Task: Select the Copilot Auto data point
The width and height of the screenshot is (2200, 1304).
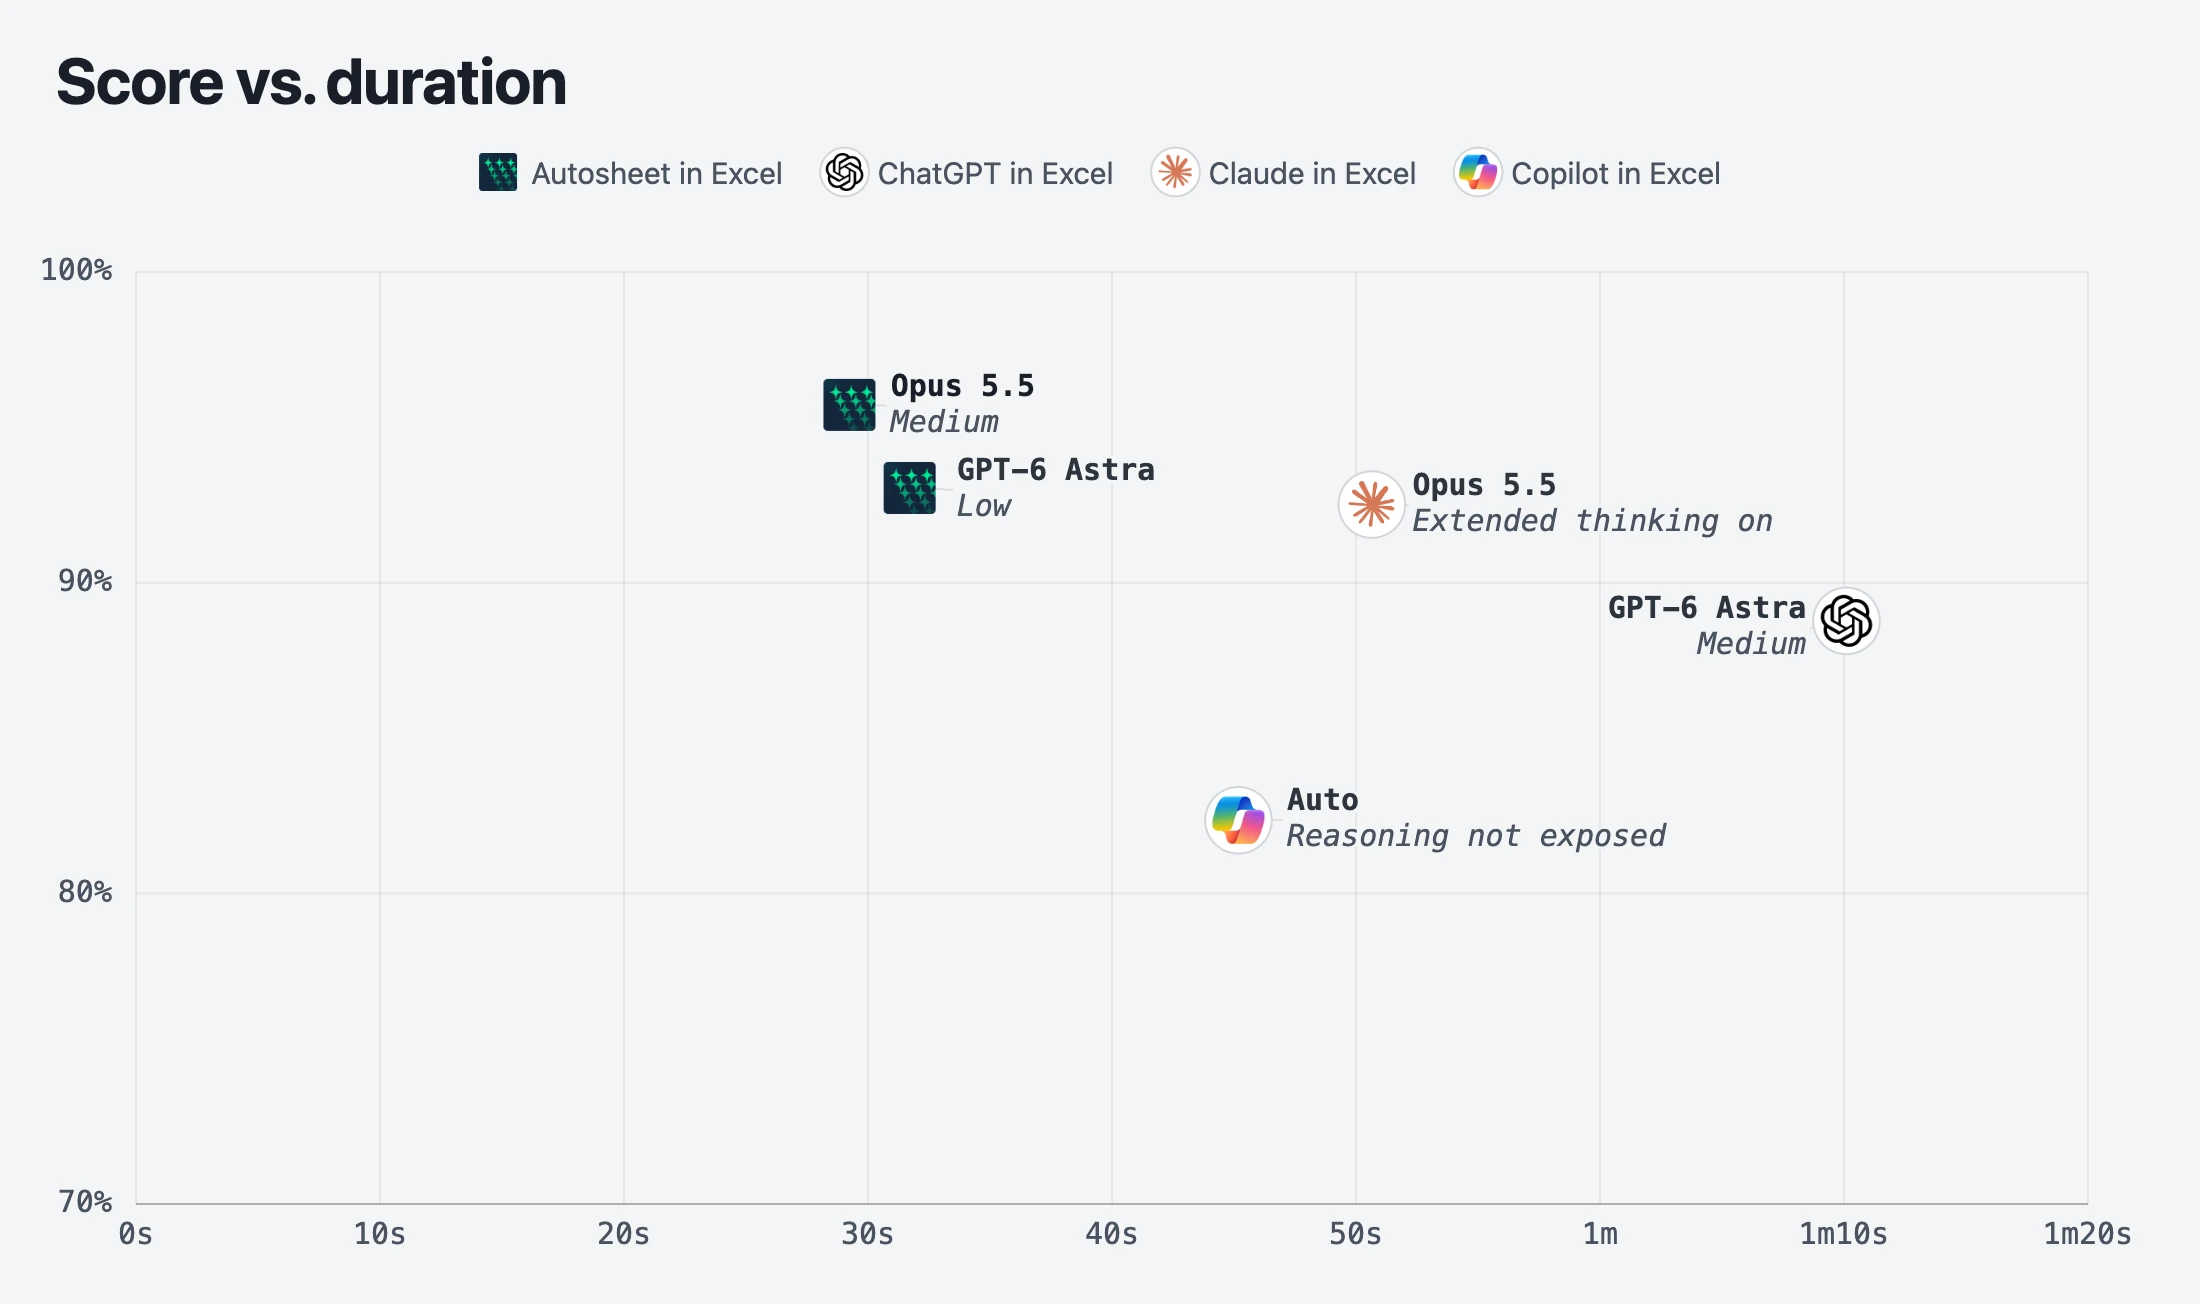Action: click(1238, 820)
